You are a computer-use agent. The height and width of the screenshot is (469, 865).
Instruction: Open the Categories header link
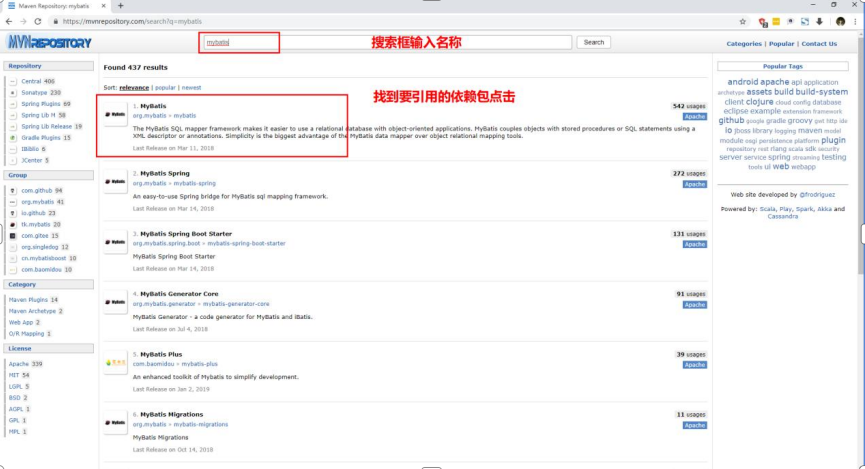(744, 44)
